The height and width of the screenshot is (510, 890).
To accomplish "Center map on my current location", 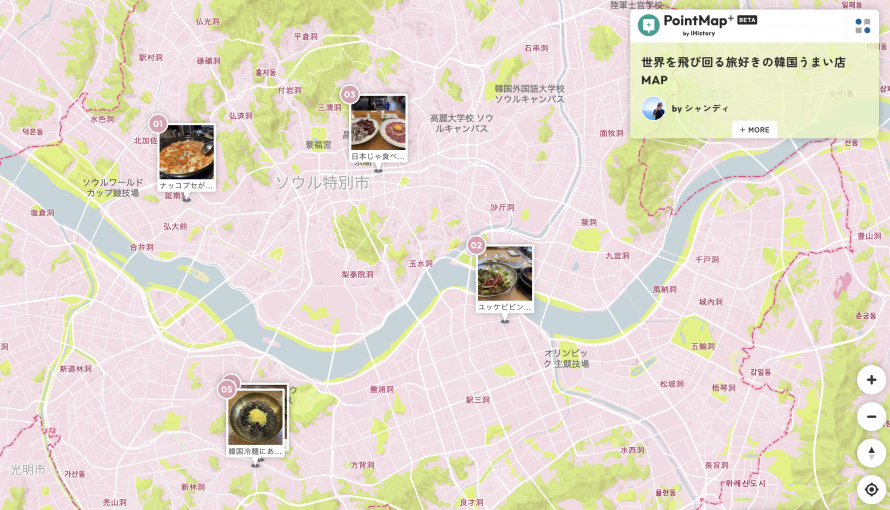I will coord(871,490).
